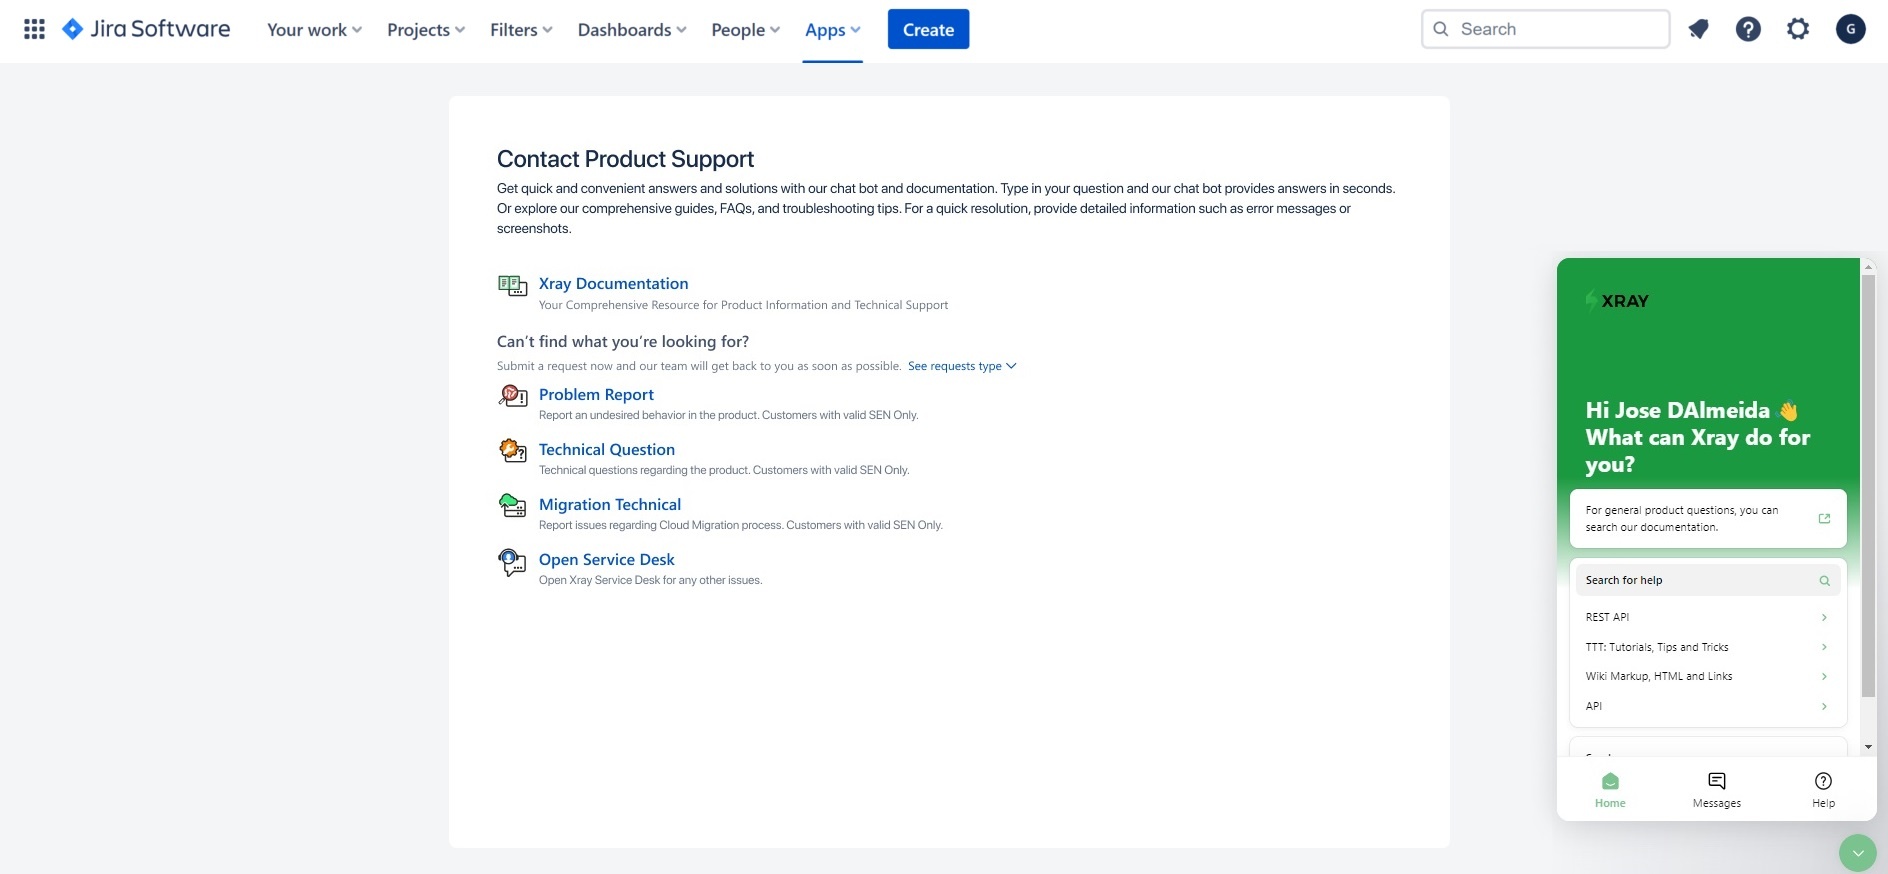The height and width of the screenshot is (874, 1888).
Task: Click the chat widget scroll up arrow
Action: 1868,267
